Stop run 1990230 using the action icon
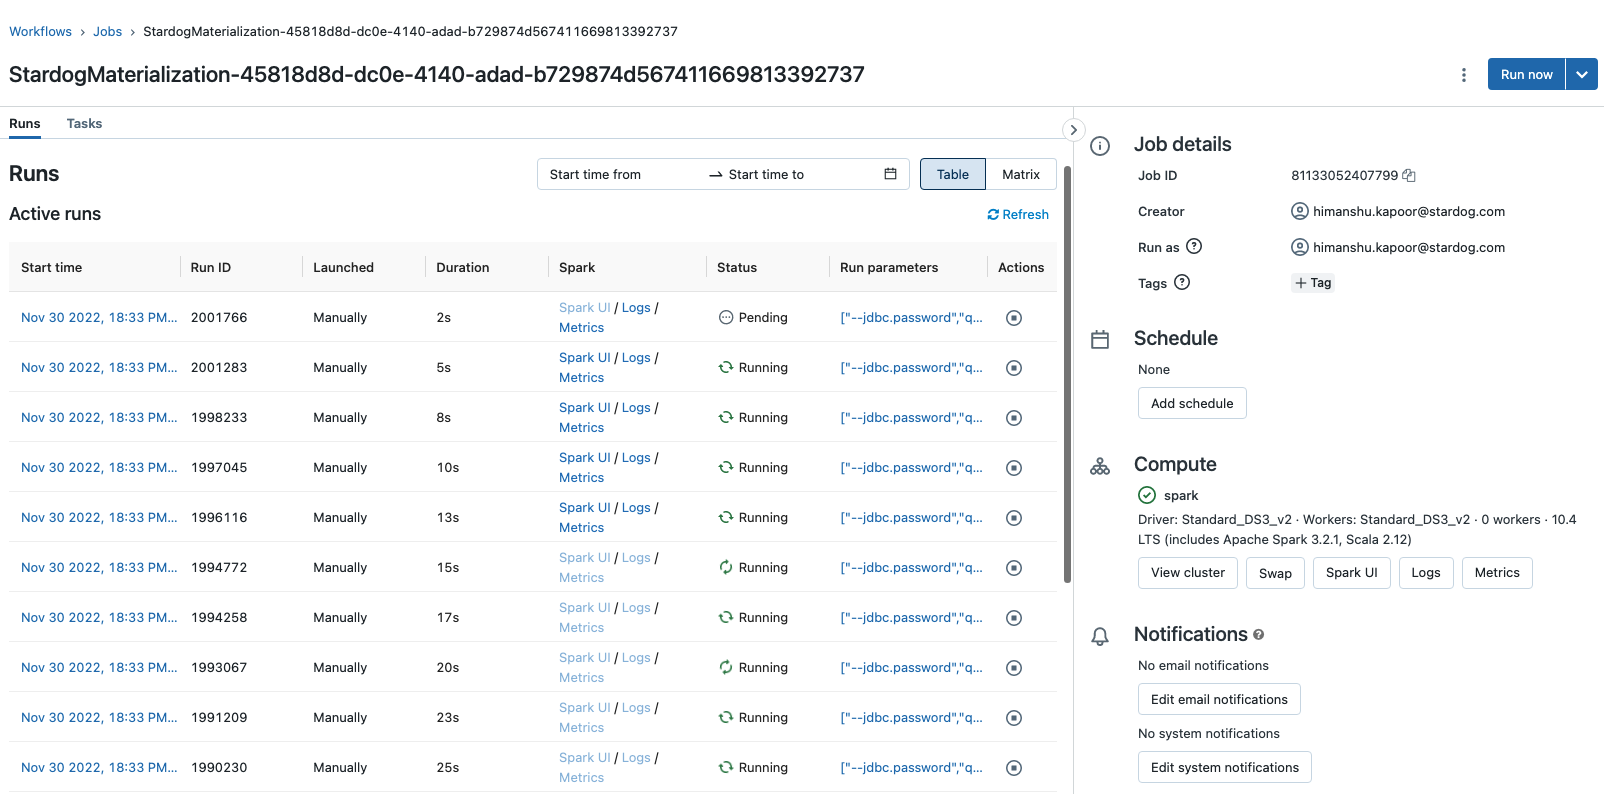Viewport: 1604px width, 794px height. coord(1013,768)
